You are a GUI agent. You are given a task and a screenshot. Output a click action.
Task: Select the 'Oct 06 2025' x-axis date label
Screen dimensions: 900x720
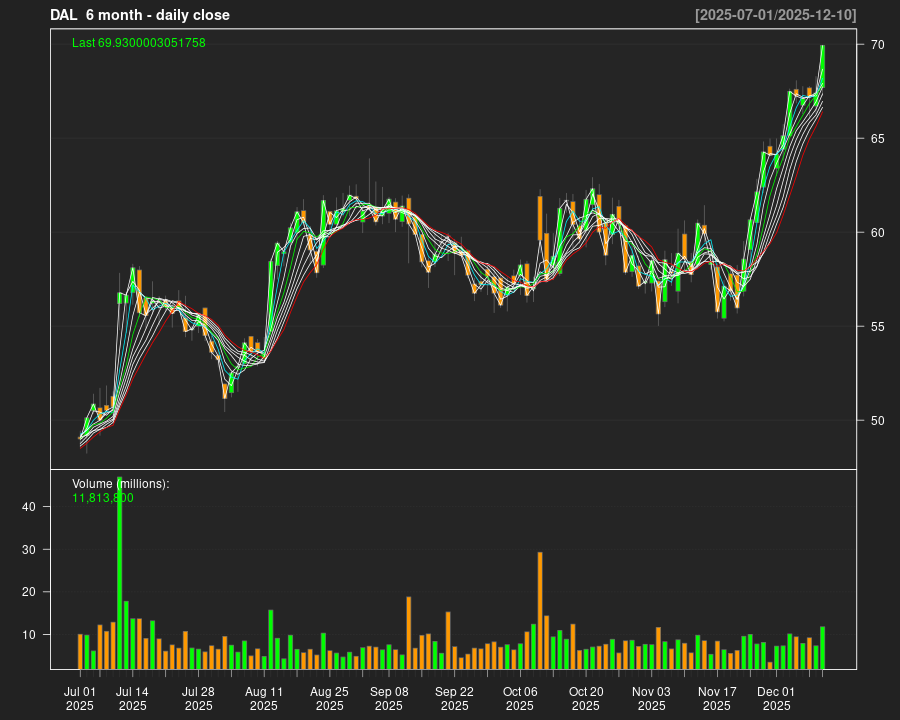point(520,698)
